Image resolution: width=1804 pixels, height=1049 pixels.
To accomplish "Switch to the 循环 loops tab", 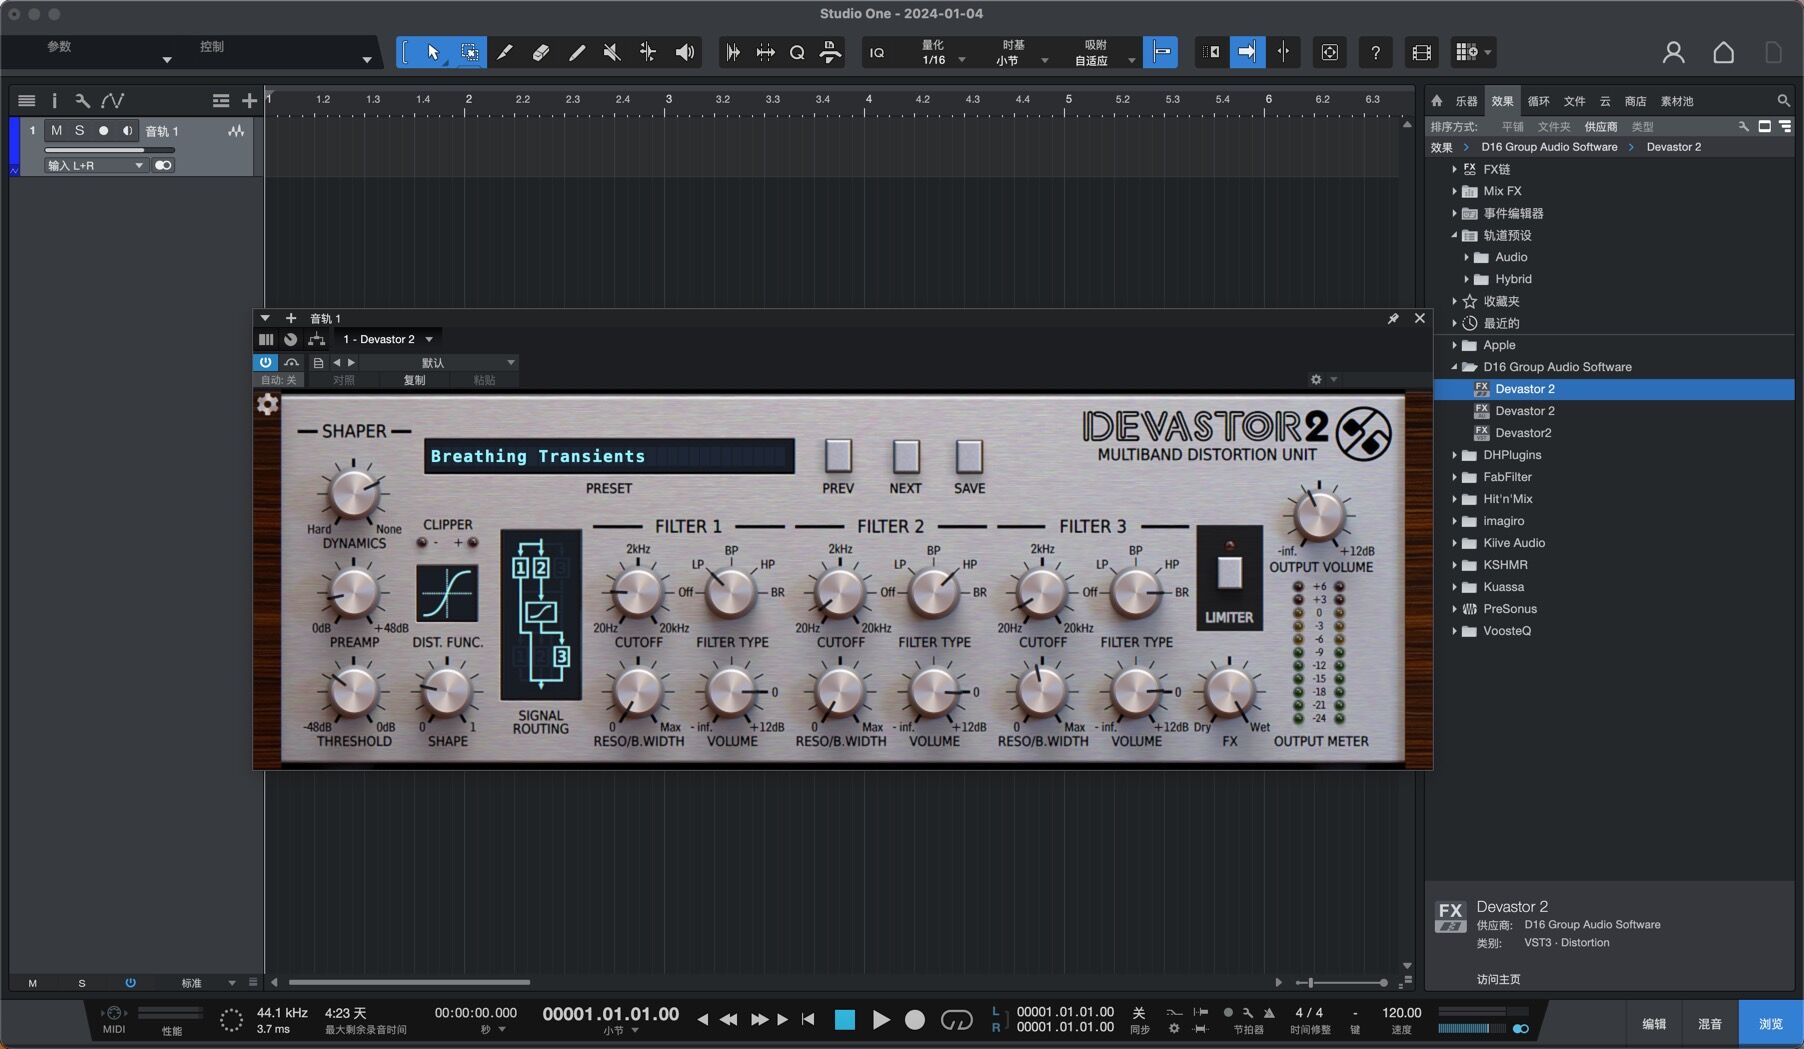I will tap(1538, 101).
